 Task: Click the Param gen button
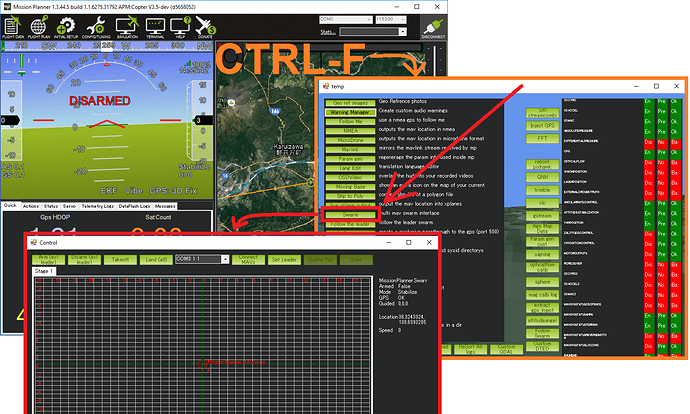pos(350,159)
